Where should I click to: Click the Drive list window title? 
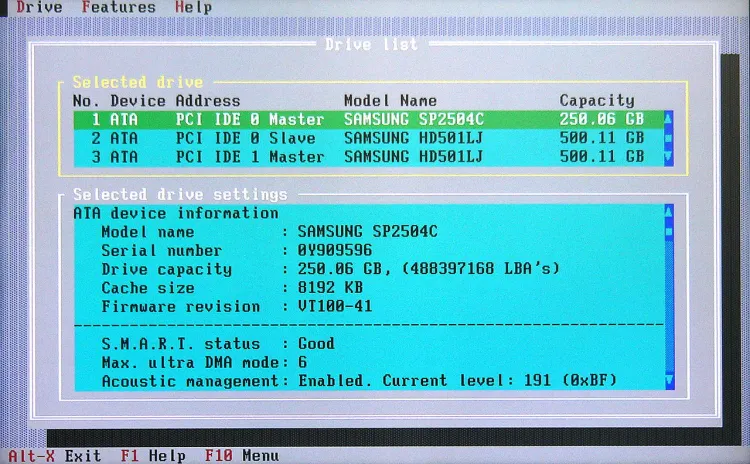pyautogui.click(x=371, y=44)
